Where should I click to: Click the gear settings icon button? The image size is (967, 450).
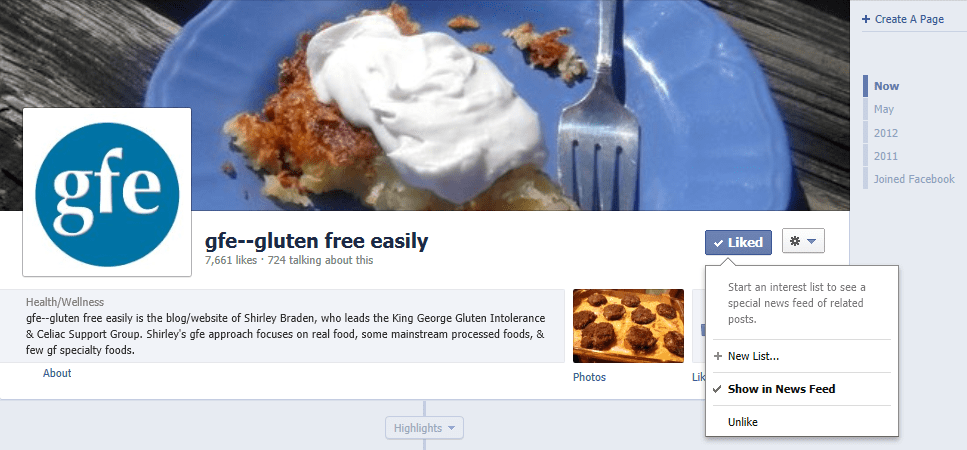tap(803, 242)
